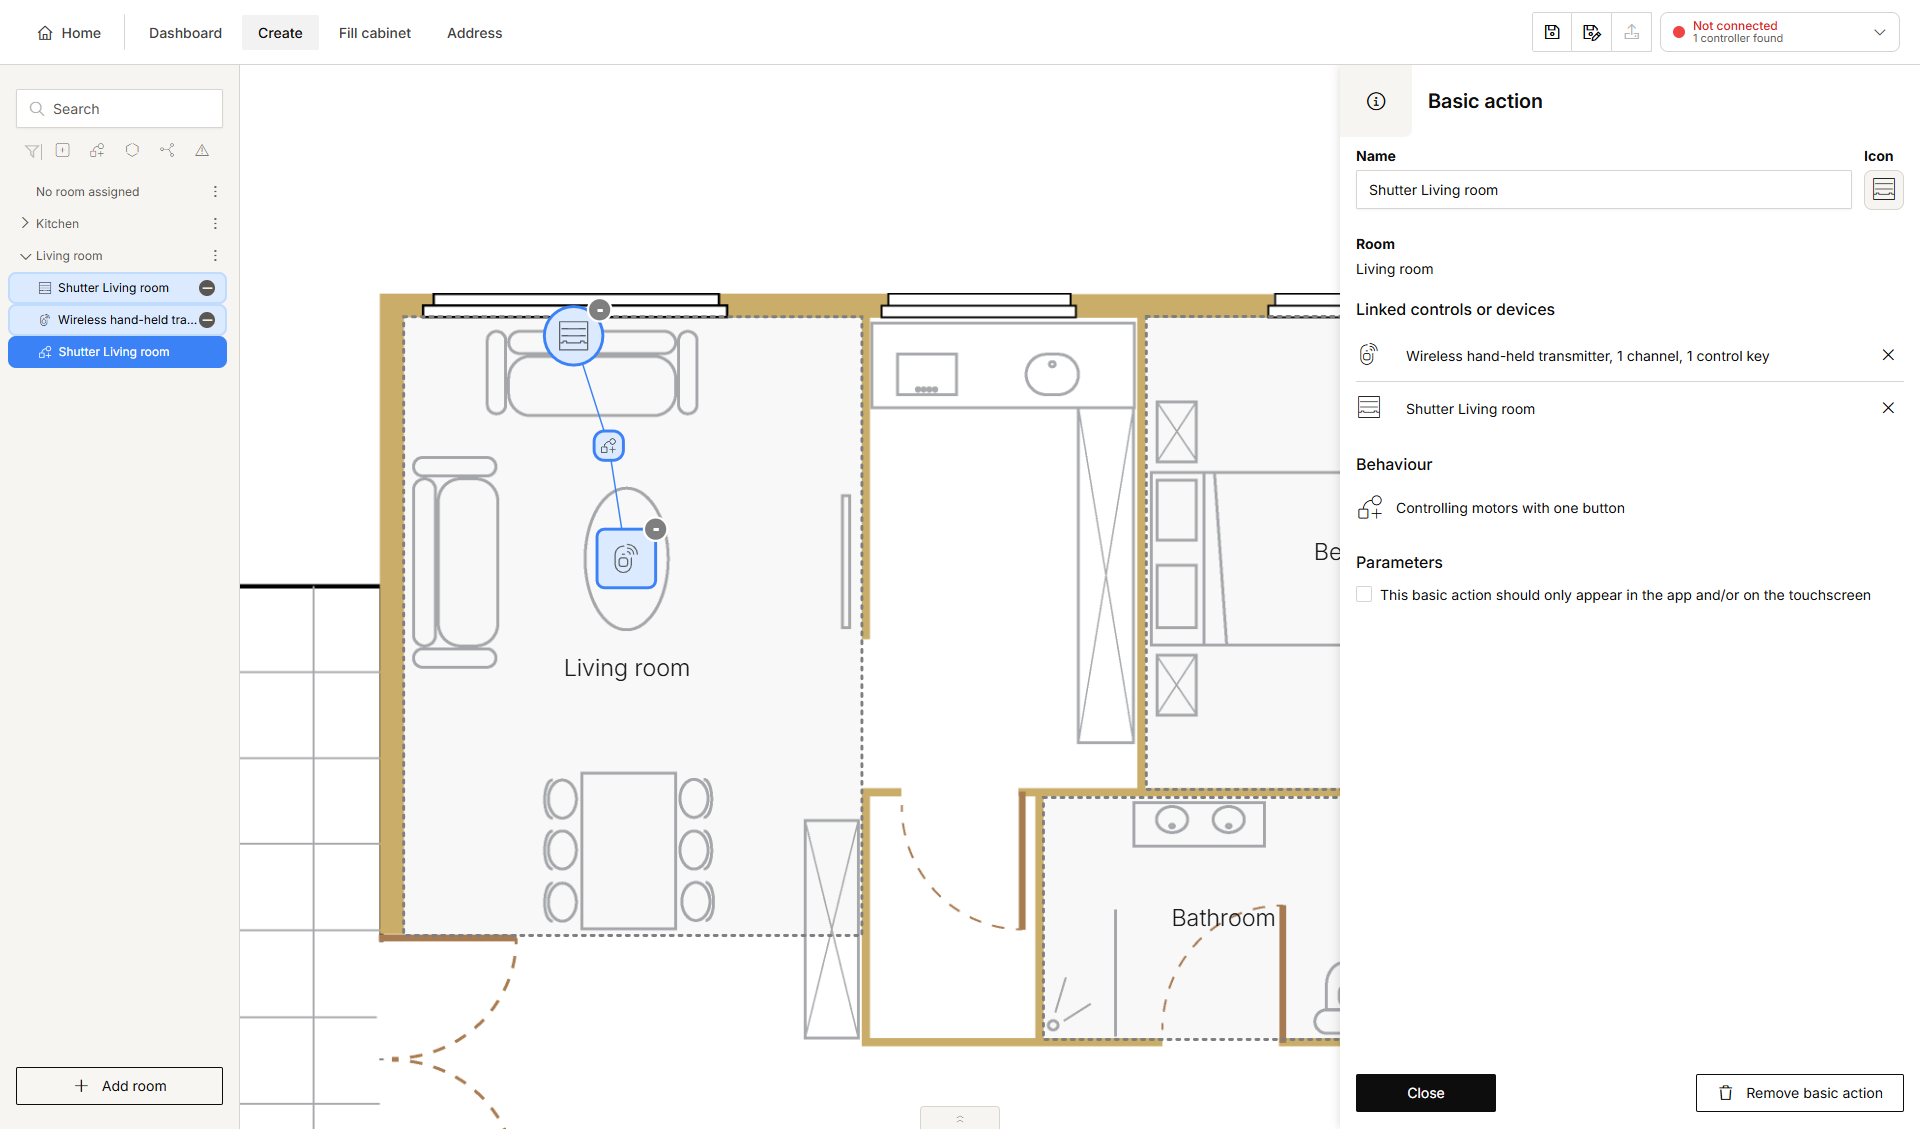
Task: Select the basic action node on floor plan
Action: pos(609,446)
